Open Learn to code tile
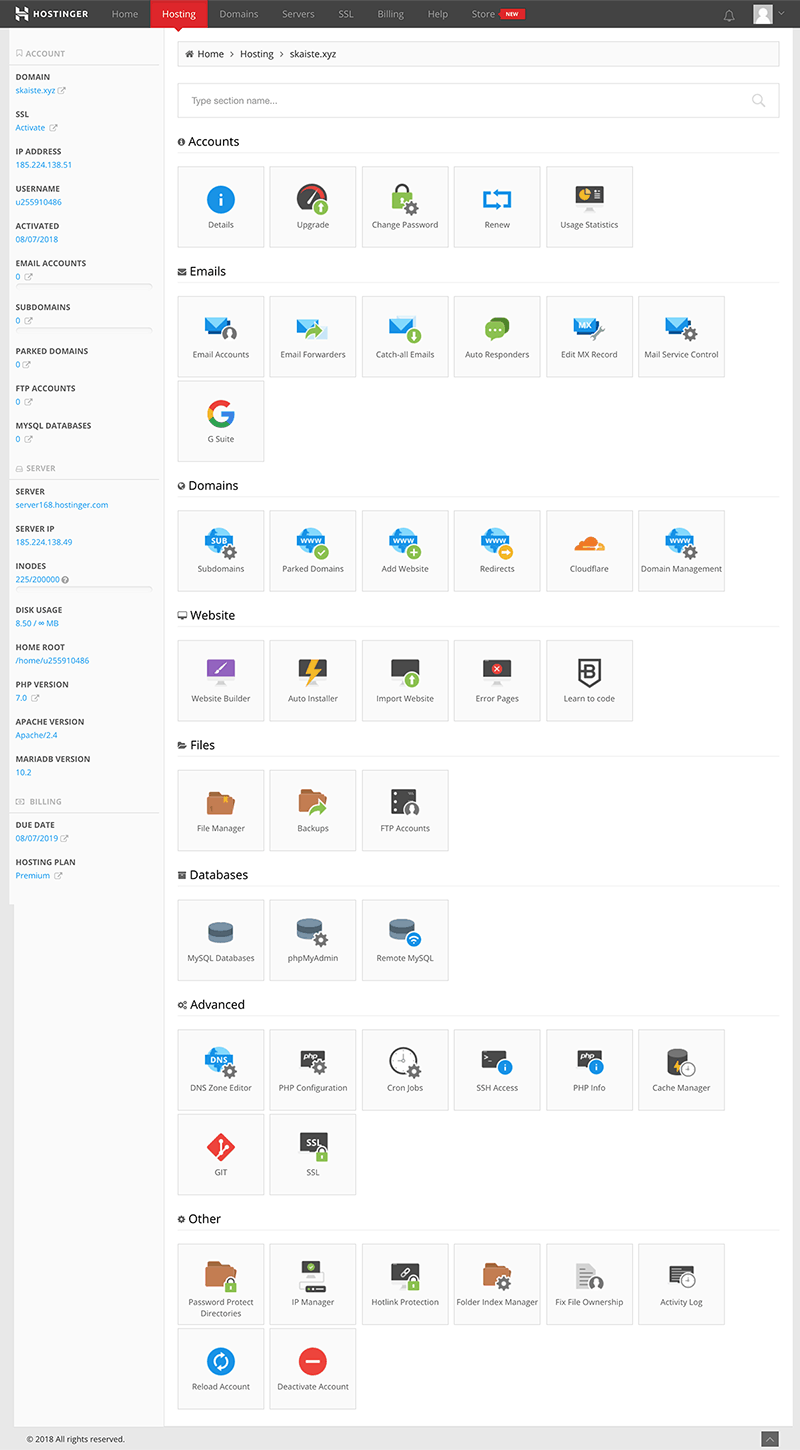The width and height of the screenshot is (800, 1450). (x=589, y=681)
